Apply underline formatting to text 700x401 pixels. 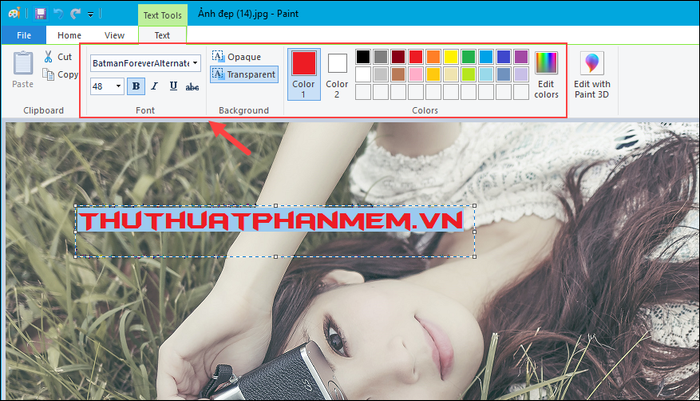click(x=173, y=86)
